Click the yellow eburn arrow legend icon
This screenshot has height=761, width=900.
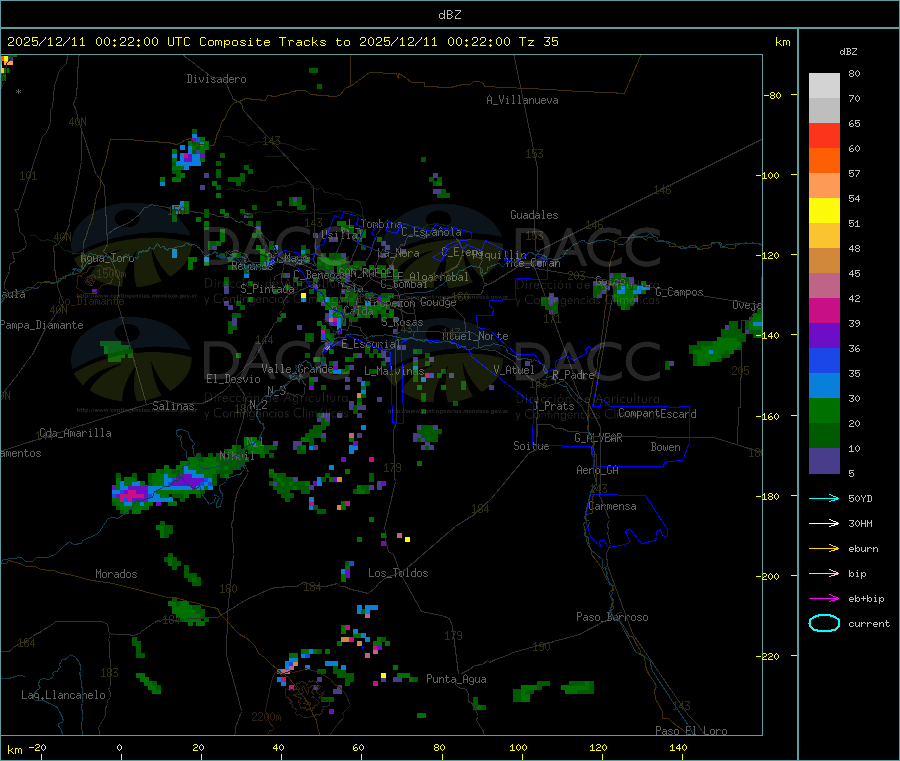click(824, 549)
